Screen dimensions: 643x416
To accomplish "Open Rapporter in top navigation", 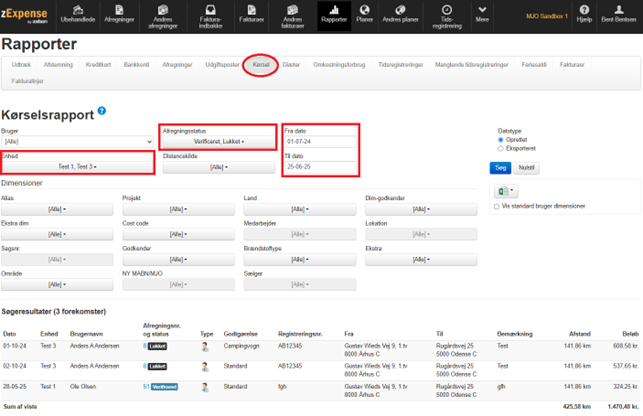I will point(334,14).
